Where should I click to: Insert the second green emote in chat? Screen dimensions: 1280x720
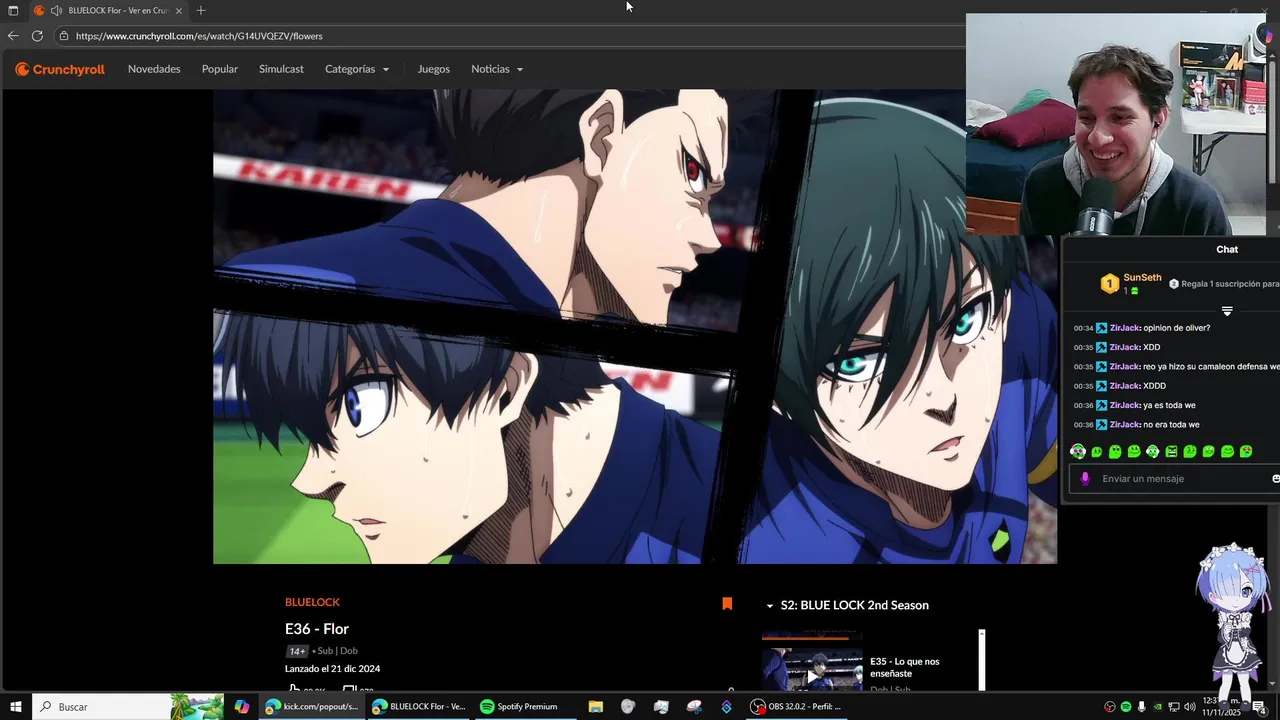coord(1097,452)
